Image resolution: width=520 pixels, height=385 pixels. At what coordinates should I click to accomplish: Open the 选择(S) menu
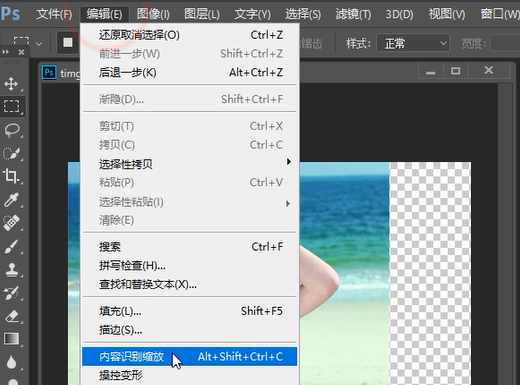303,14
